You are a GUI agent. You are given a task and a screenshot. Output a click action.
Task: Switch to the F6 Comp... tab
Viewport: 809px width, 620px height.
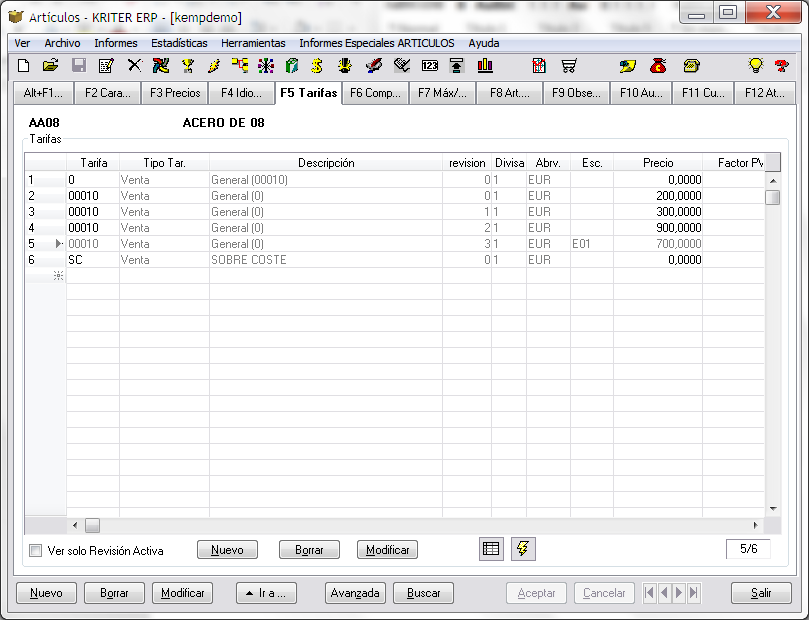[x=375, y=93]
